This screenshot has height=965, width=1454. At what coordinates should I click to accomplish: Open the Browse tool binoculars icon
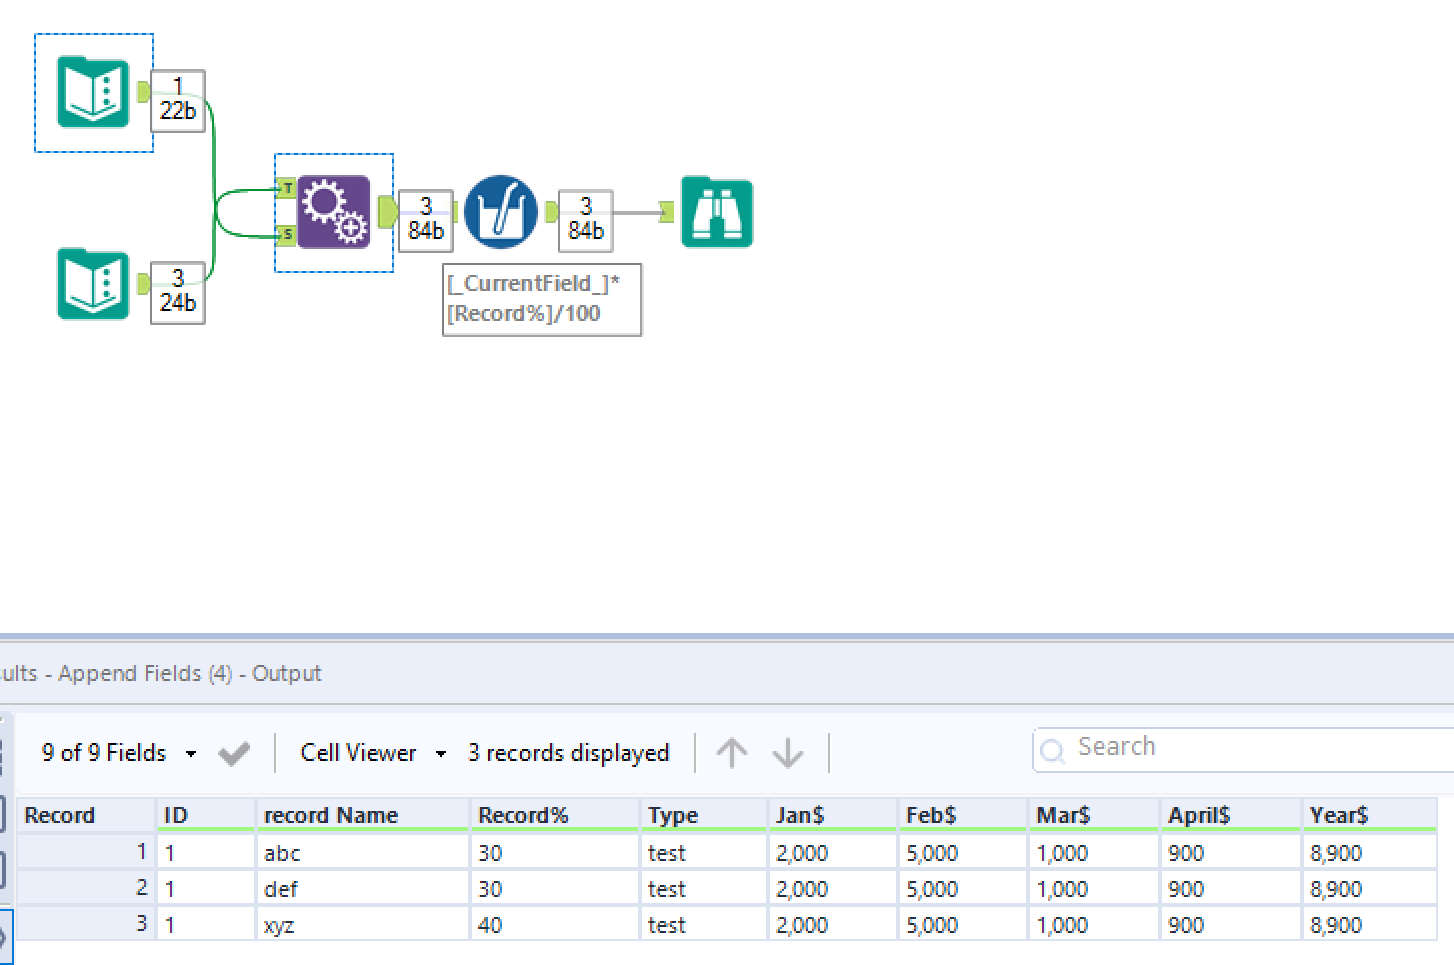(x=716, y=212)
